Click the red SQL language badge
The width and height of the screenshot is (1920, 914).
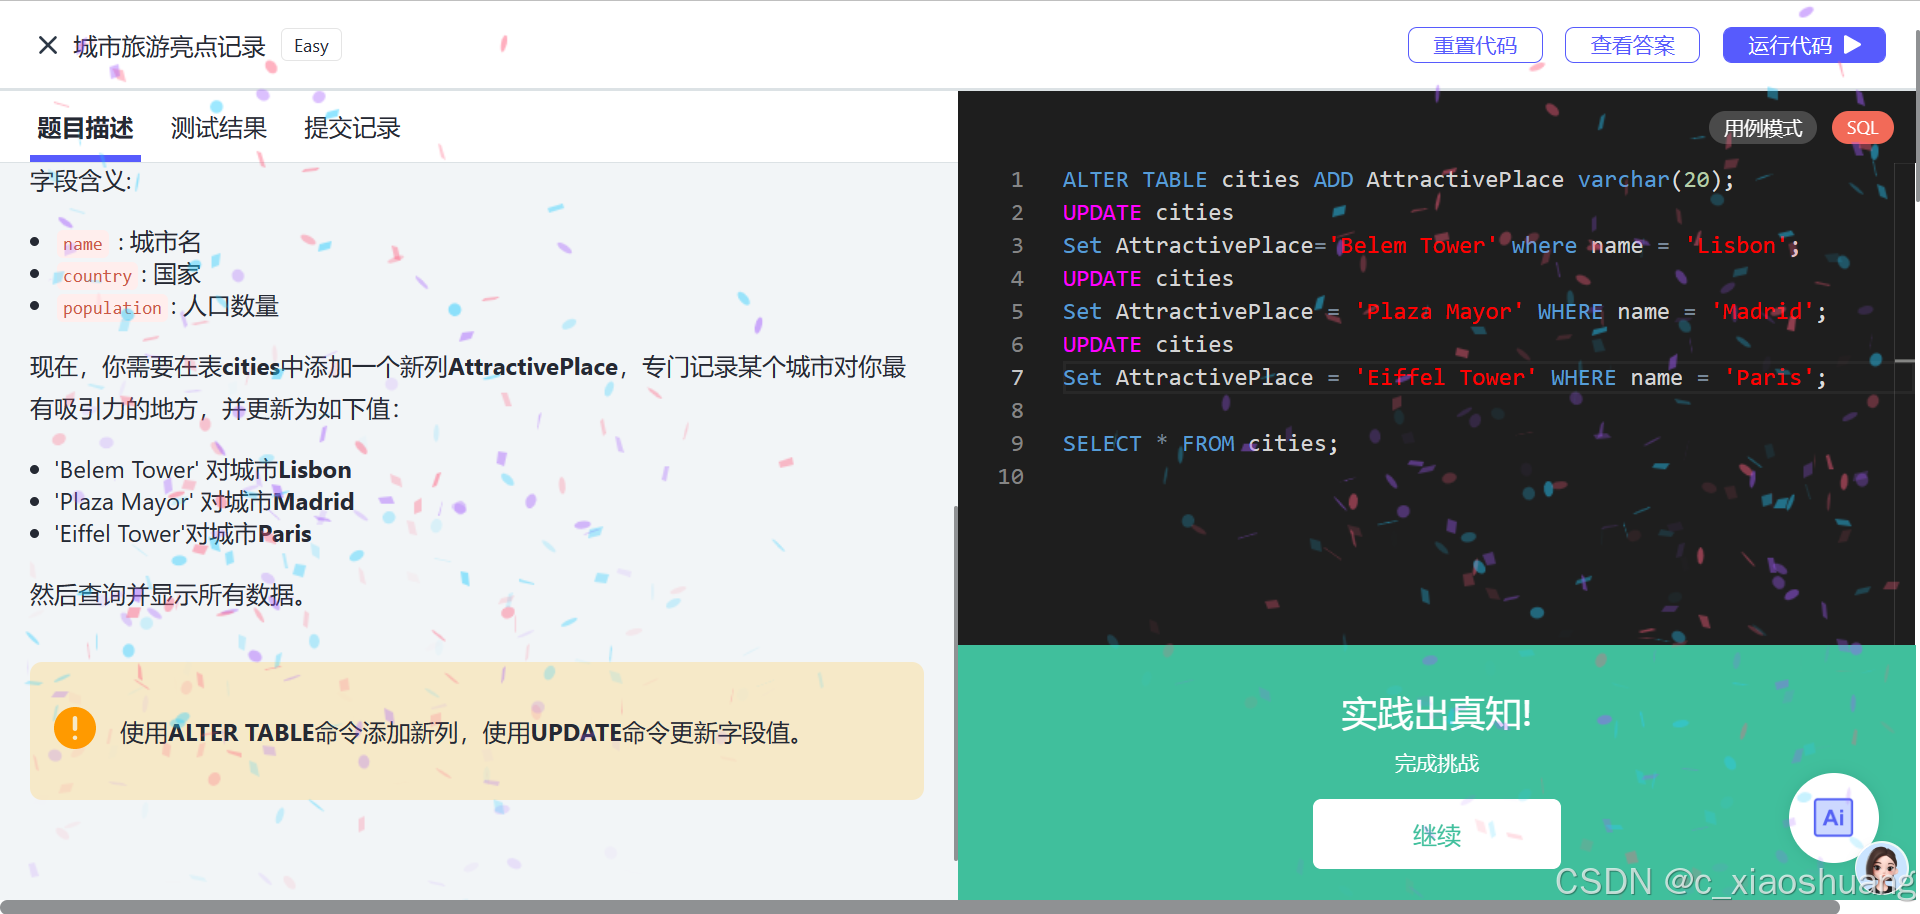(1862, 127)
